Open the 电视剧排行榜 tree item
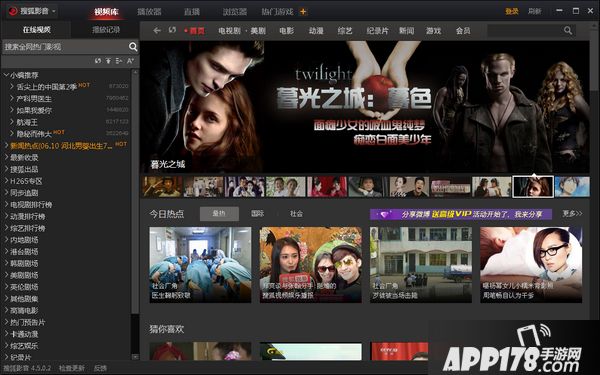This screenshot has width=600, height=375. click(31, 205)
